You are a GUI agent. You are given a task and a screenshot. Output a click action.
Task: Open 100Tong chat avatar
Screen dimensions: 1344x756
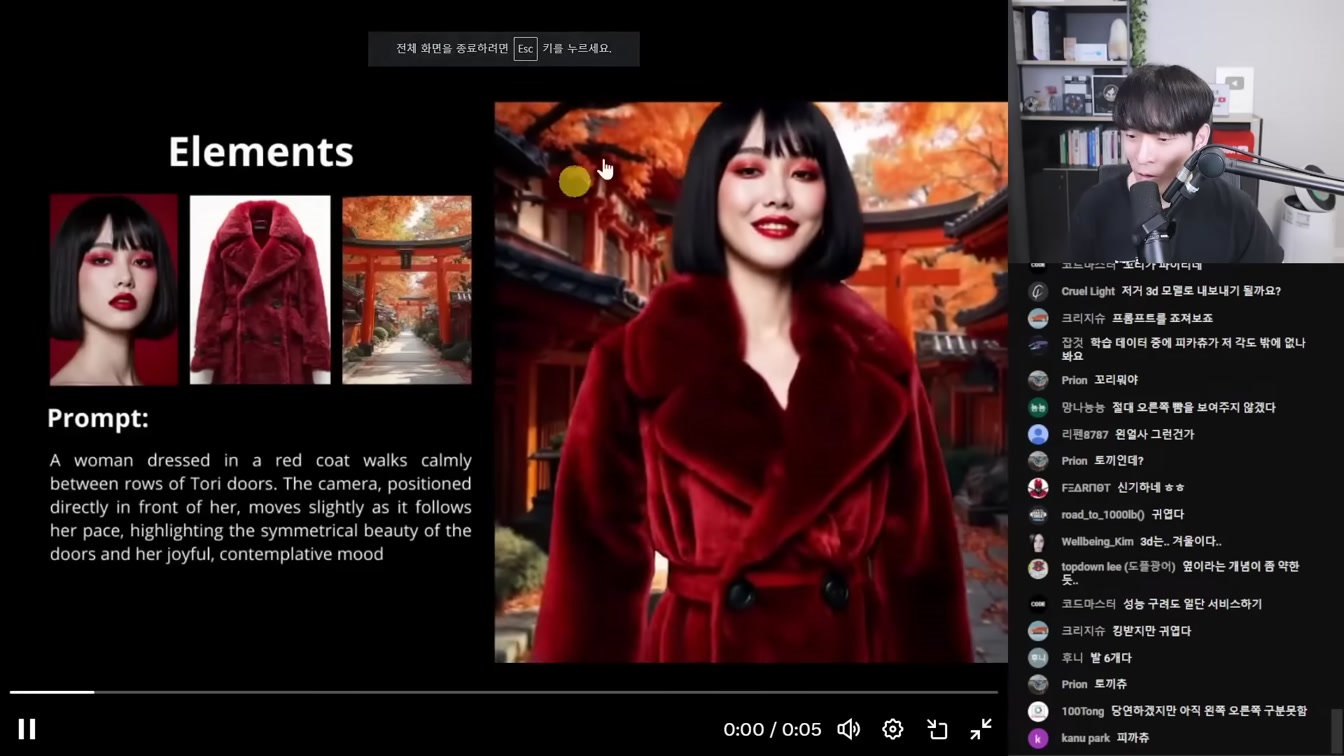[x=1038, y=711]
